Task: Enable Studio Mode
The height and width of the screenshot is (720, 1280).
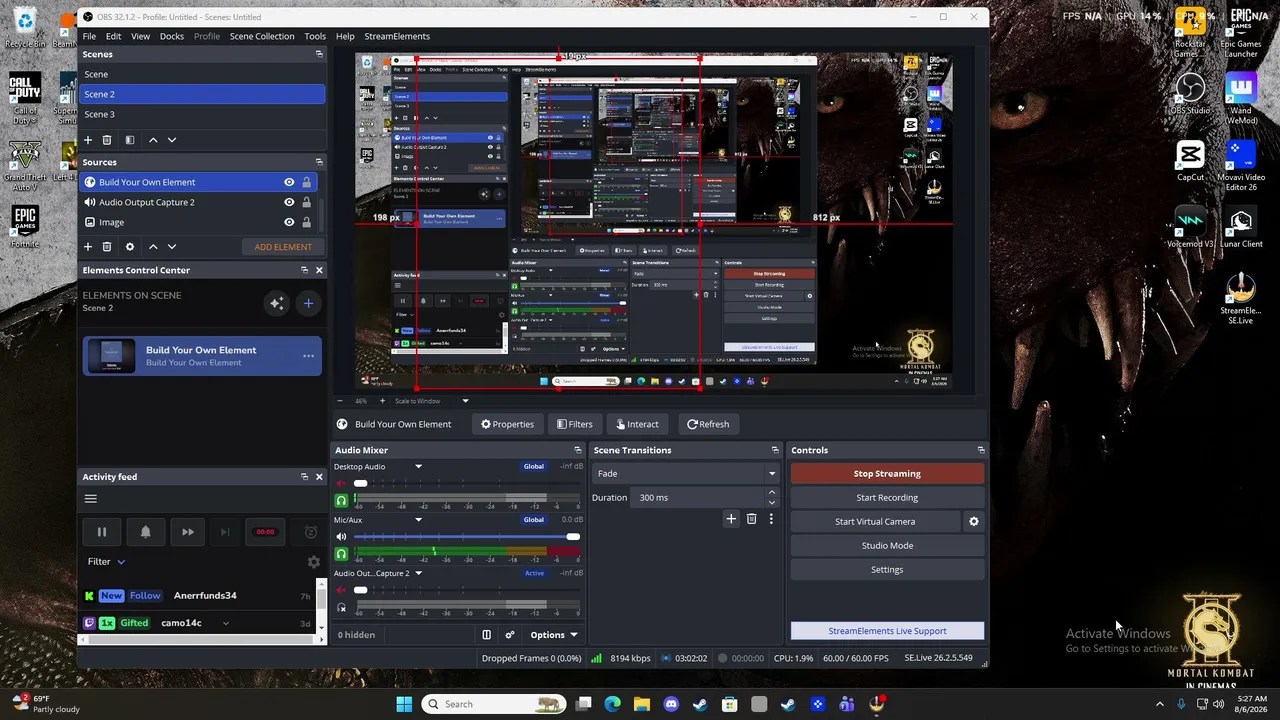Action: click(887, 546)
